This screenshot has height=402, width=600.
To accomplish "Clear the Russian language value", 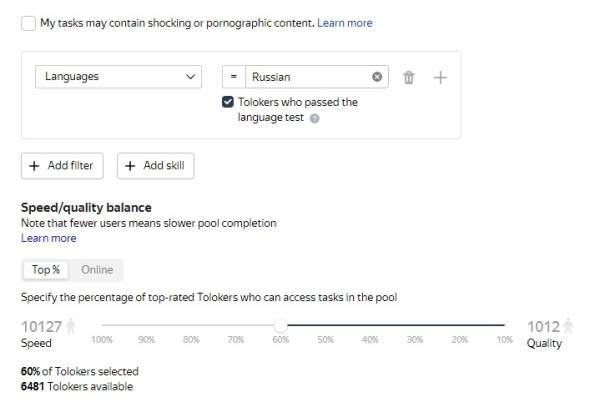I will coord(377,77).
